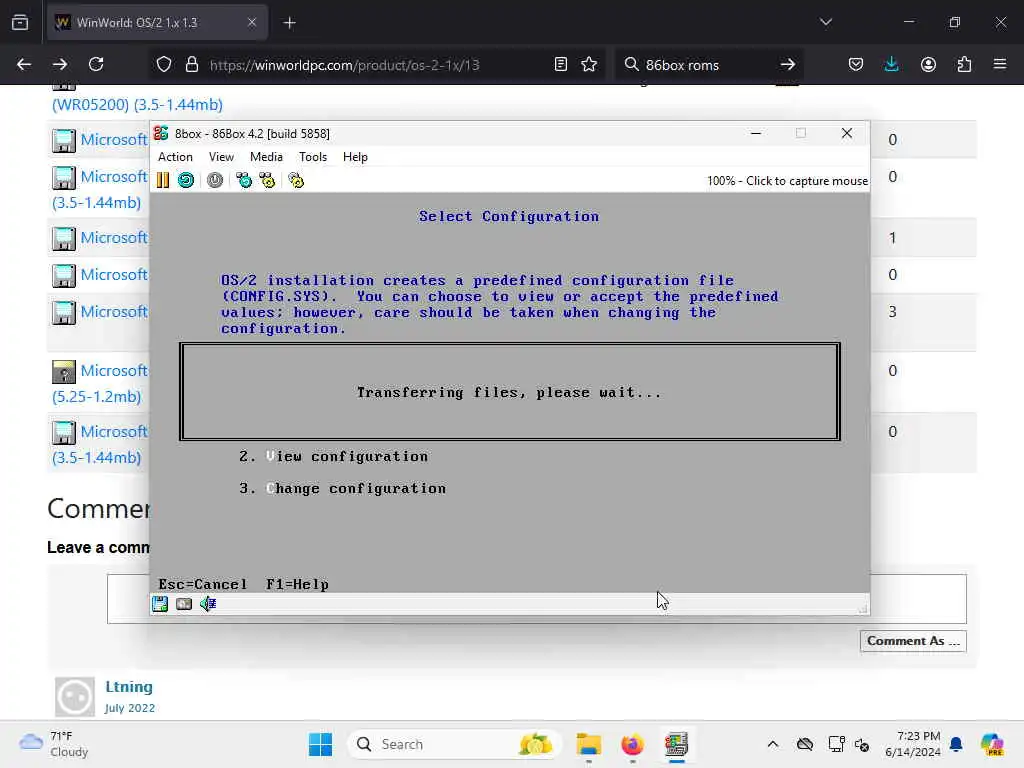Expand the list all tabs chevron
The image size is (1024, 768).
(x=826, y=23)
